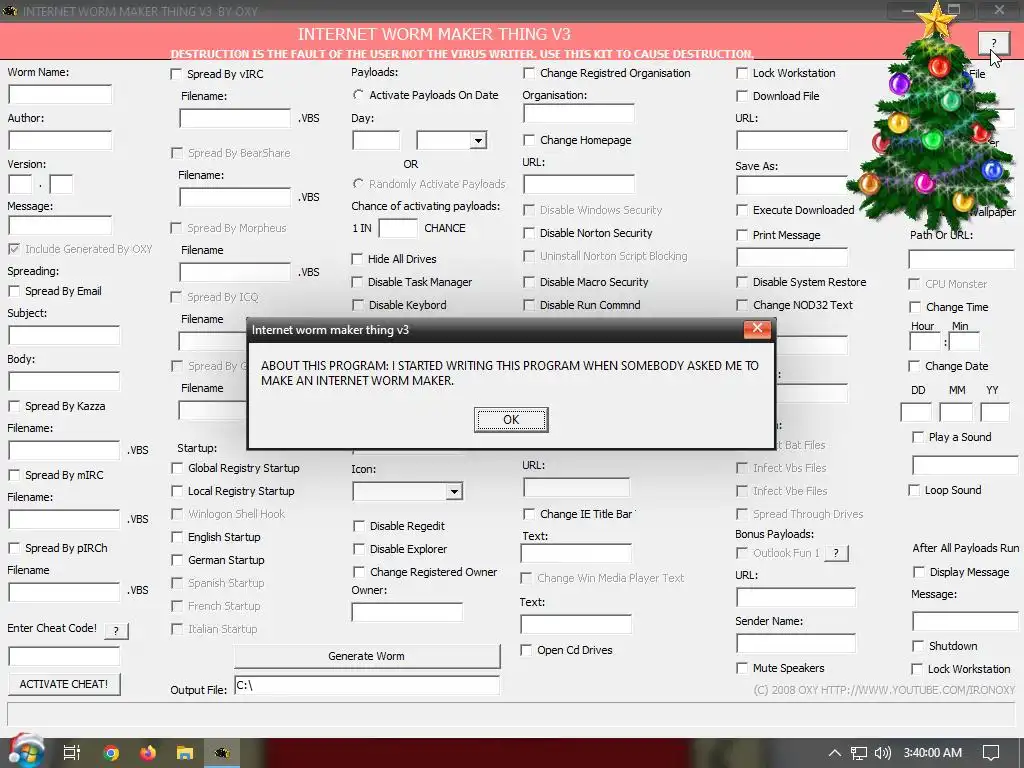Enable the Play a Sound checkbox

918,438
